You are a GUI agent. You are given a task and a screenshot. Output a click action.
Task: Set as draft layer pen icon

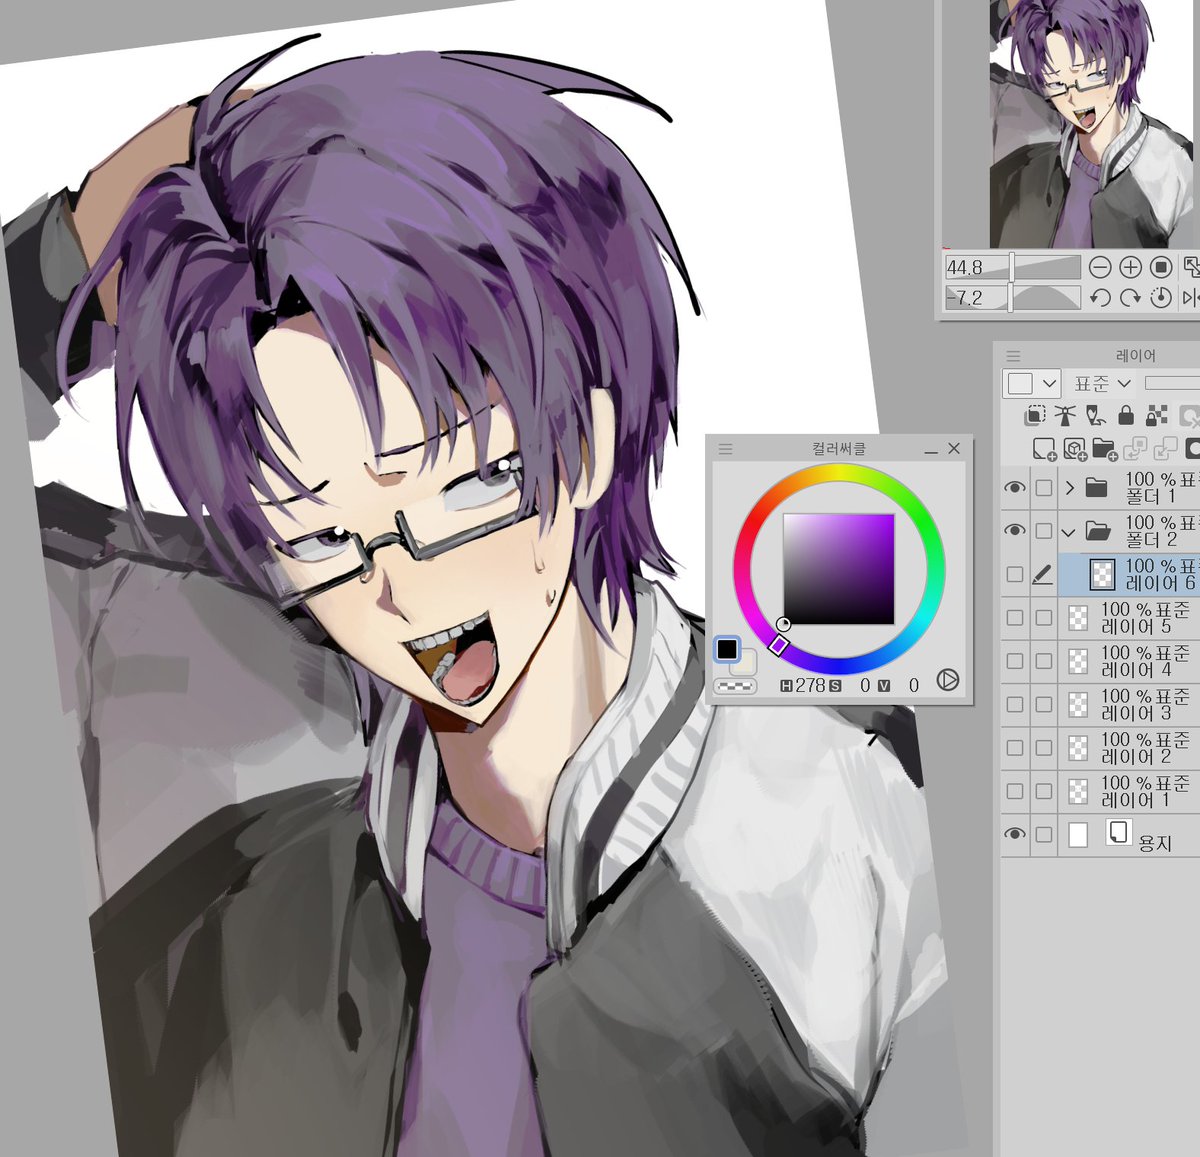coord(1095,415)
